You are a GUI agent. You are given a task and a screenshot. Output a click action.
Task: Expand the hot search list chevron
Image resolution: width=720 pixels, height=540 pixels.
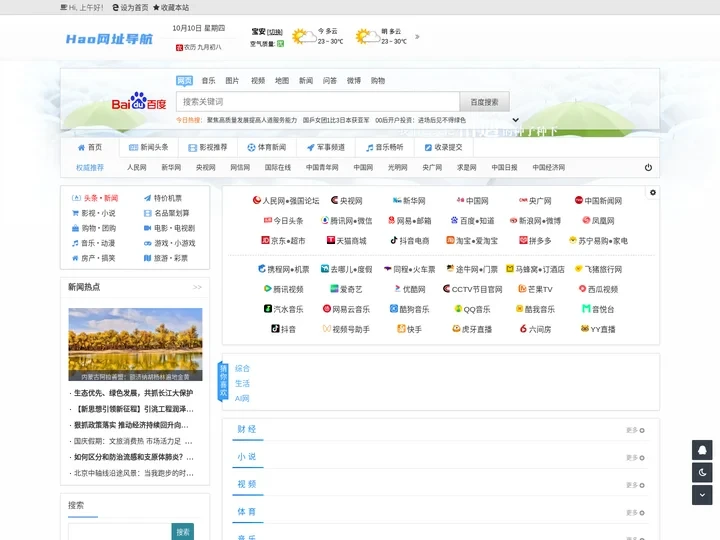[x=516, y=120]
